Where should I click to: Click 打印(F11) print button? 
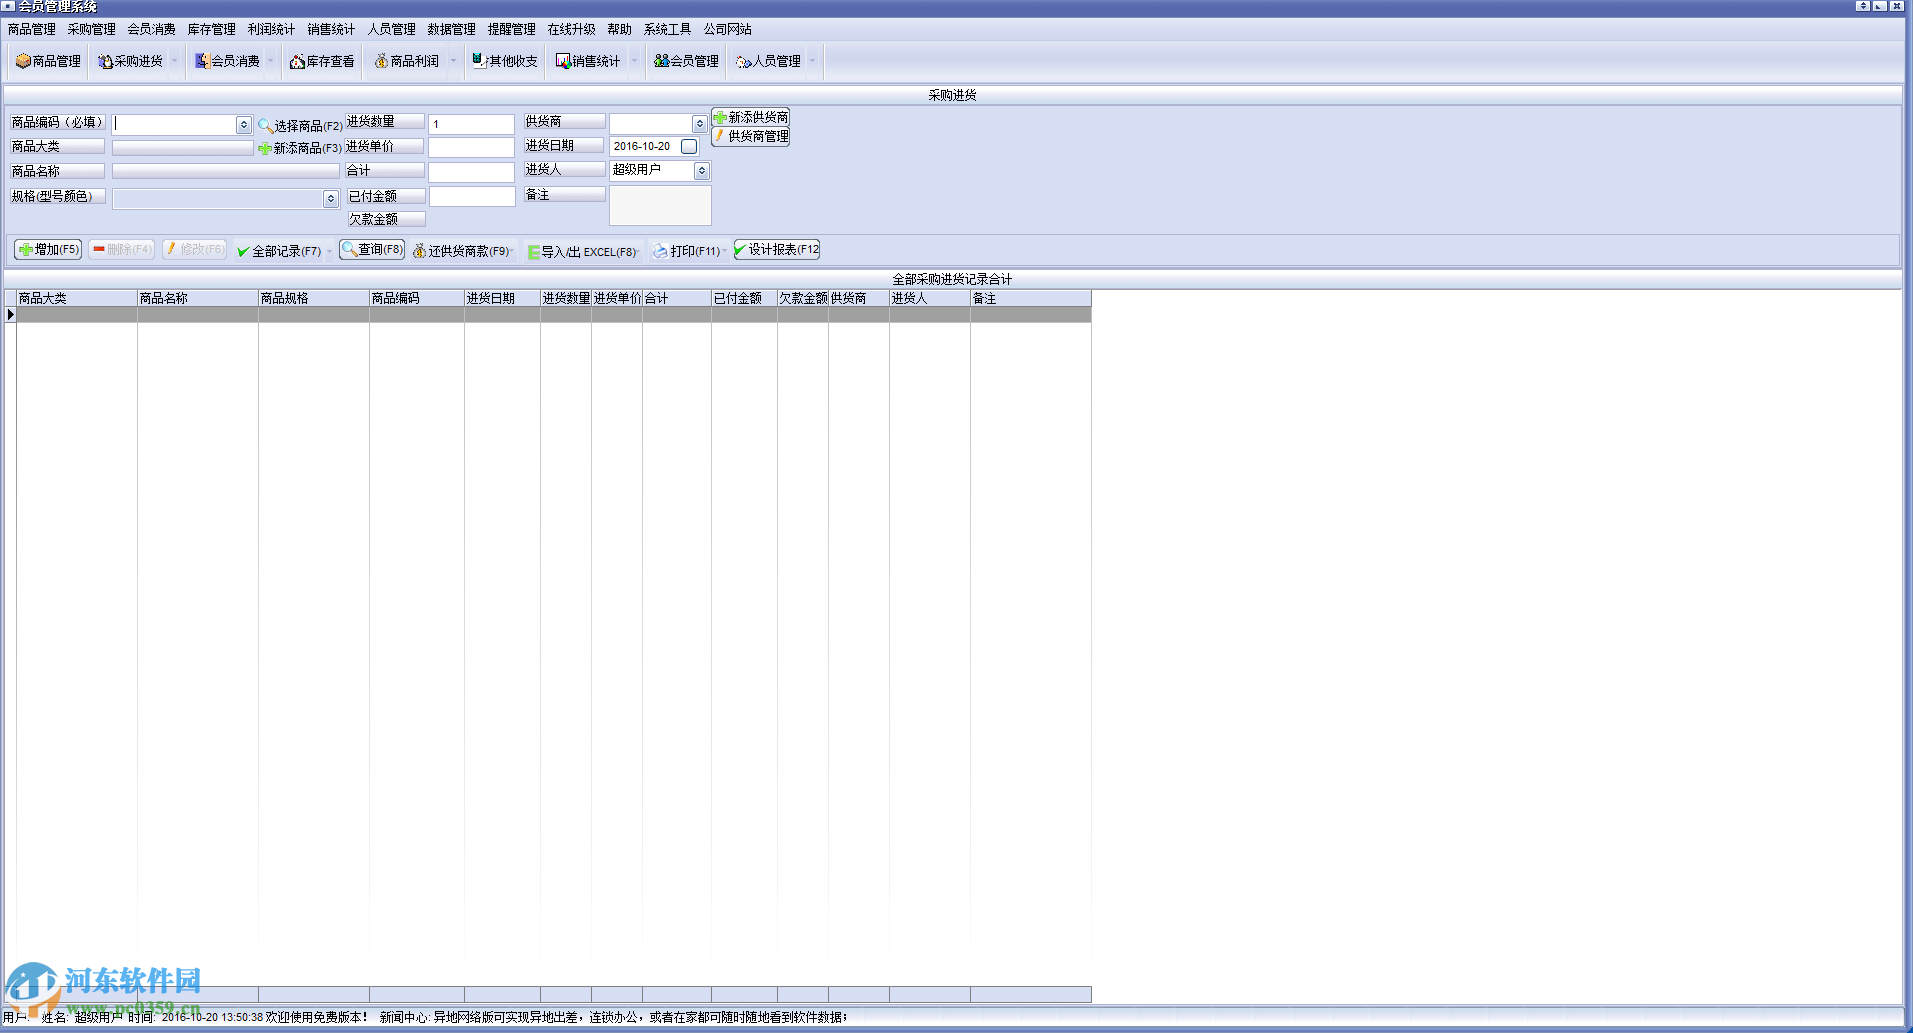click(686, 251)
